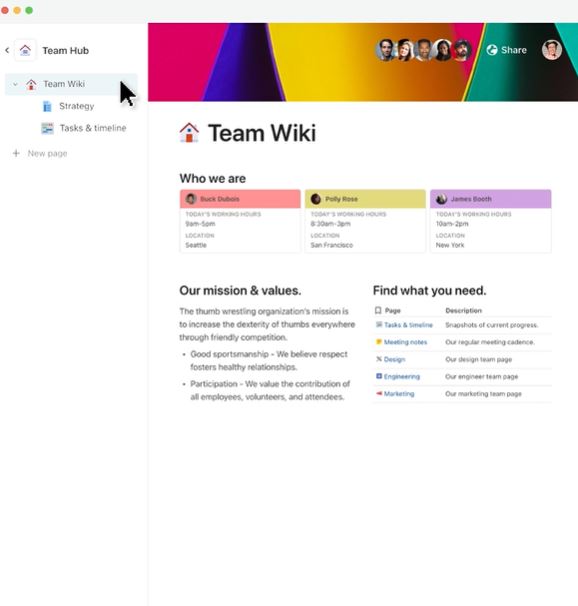578x606 pixels.
Task: Click the Meeting notes page icon
Action: tap(379, 342)
